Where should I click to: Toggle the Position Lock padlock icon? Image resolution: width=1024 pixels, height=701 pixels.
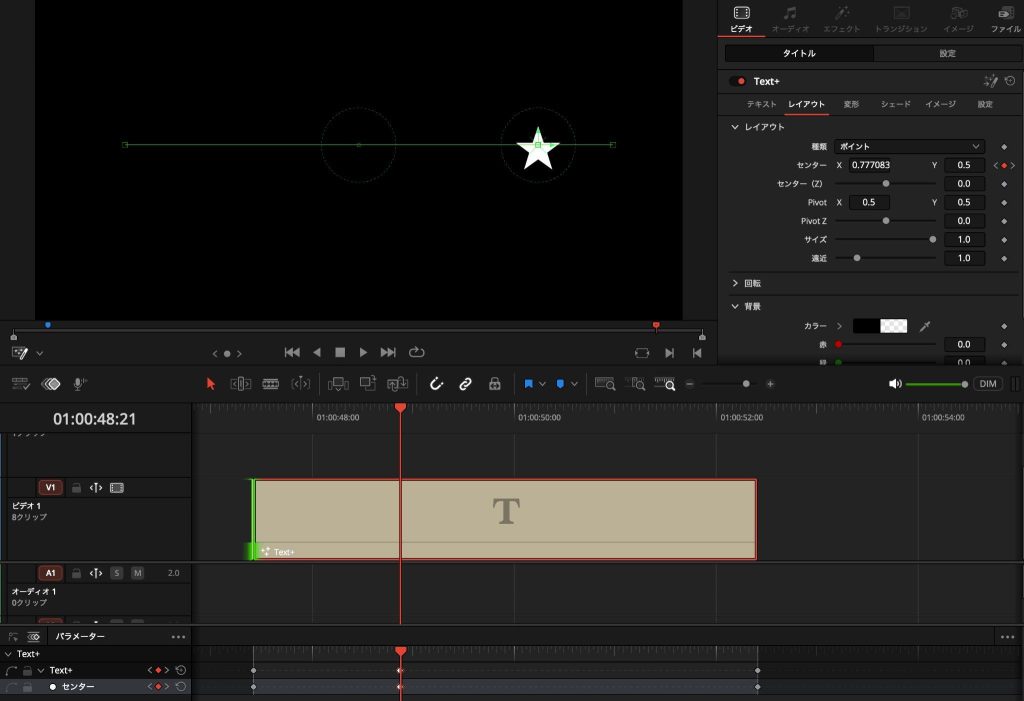pyautogui.click(x=495, y=384)
